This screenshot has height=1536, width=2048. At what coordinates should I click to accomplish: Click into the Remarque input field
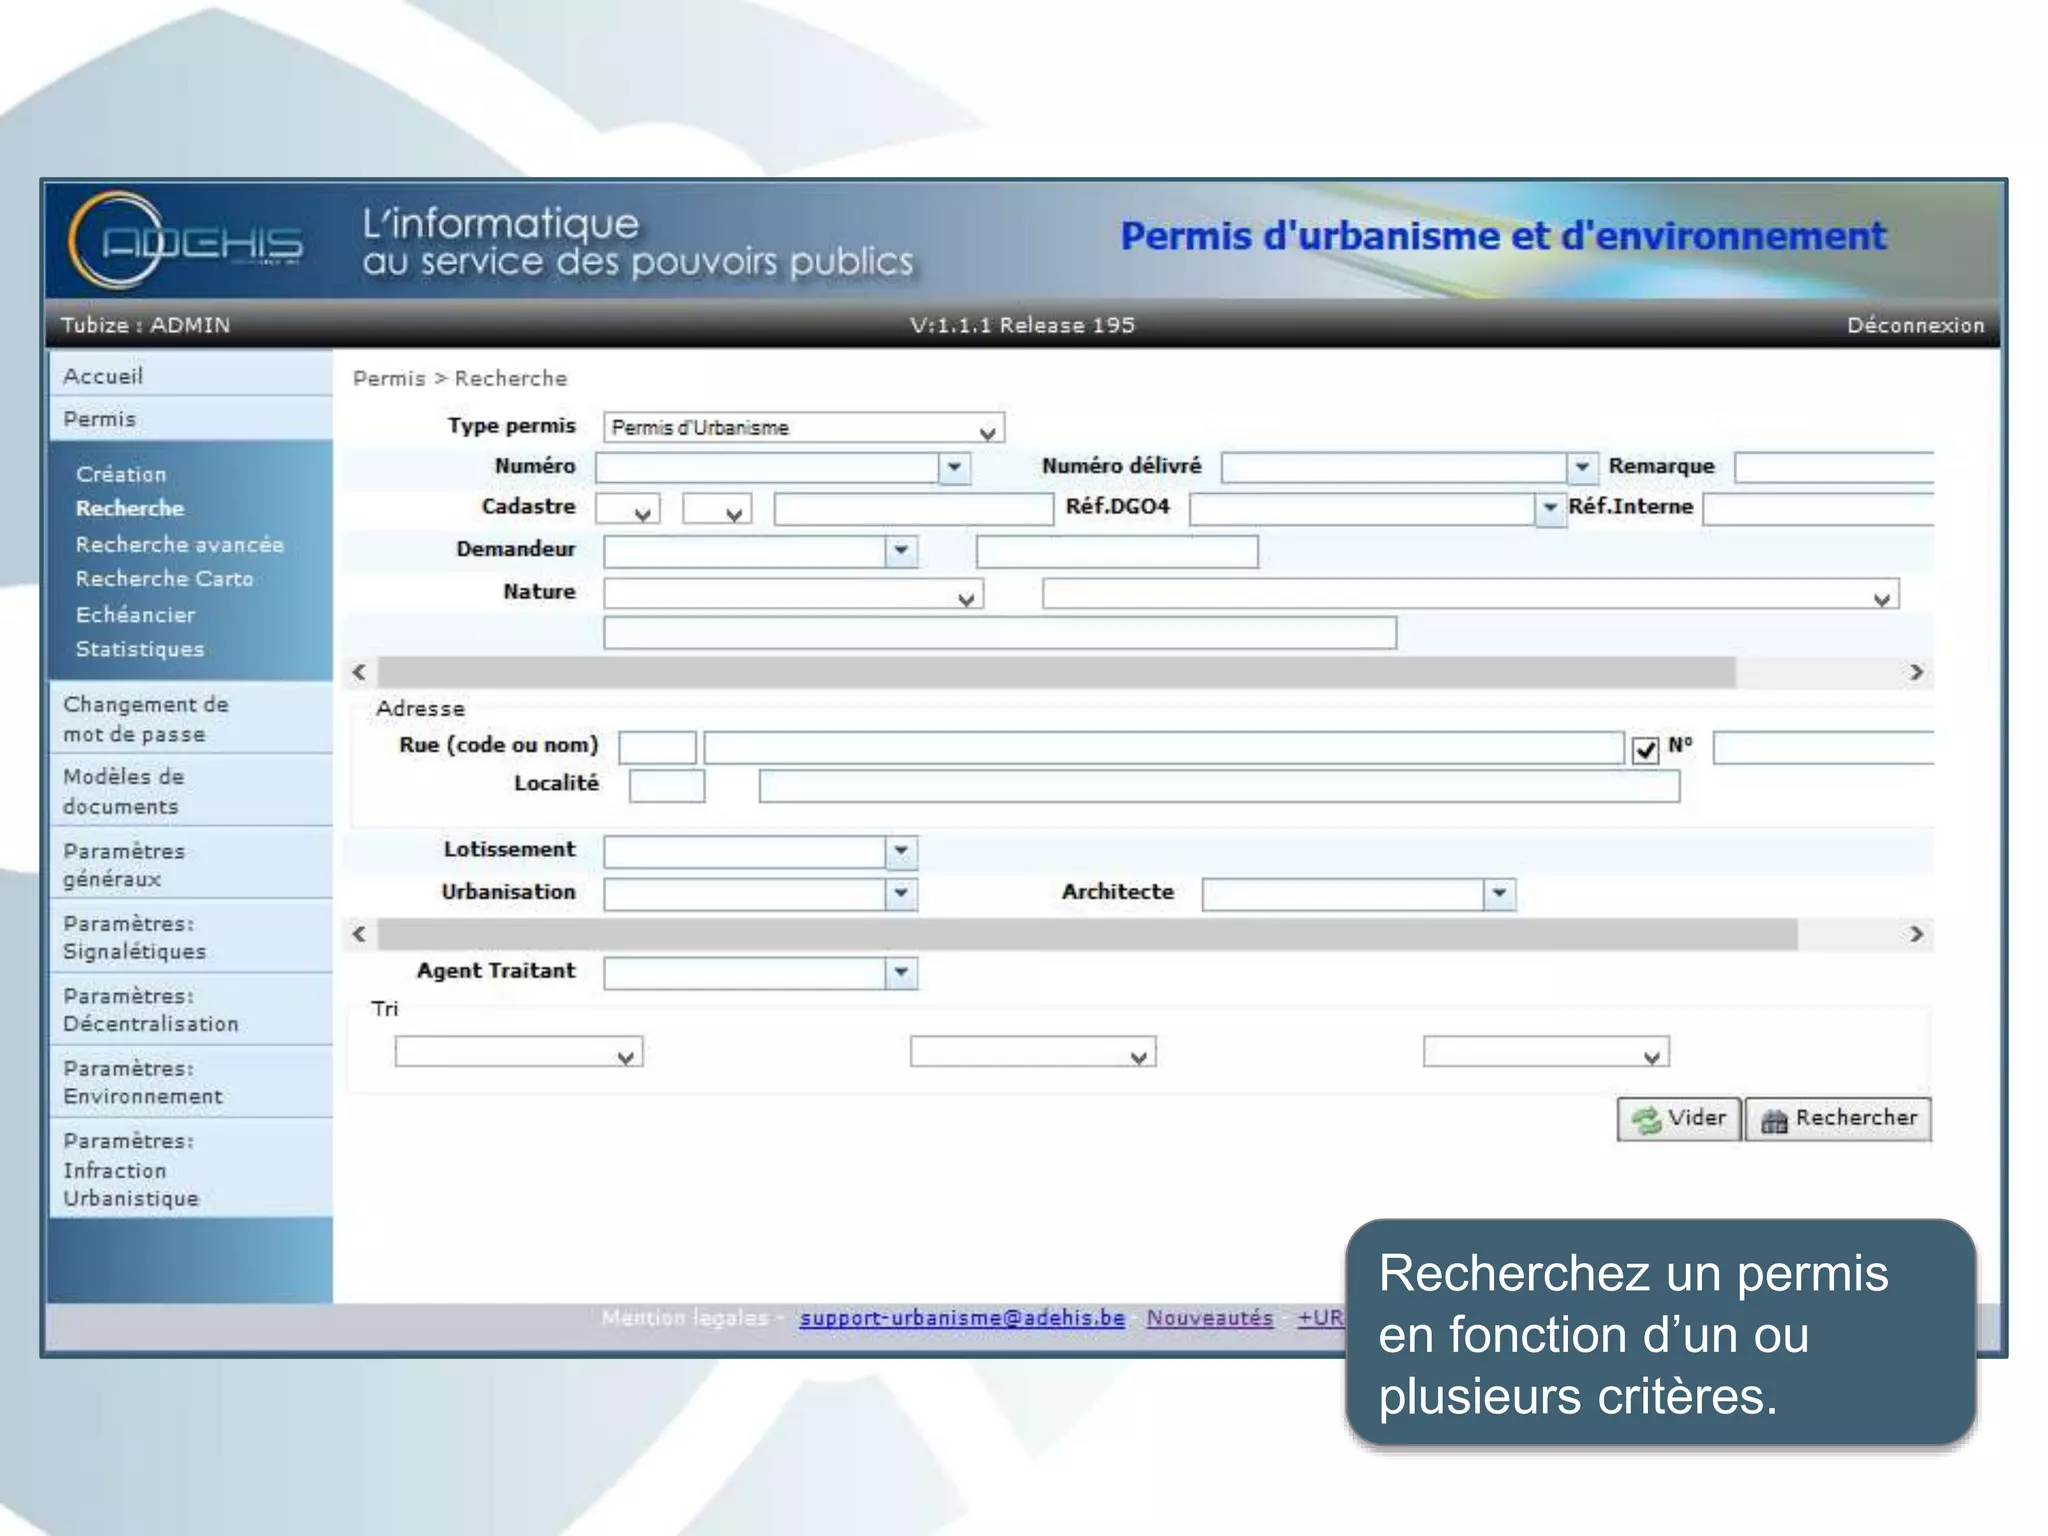click(x=1834, y=467)
